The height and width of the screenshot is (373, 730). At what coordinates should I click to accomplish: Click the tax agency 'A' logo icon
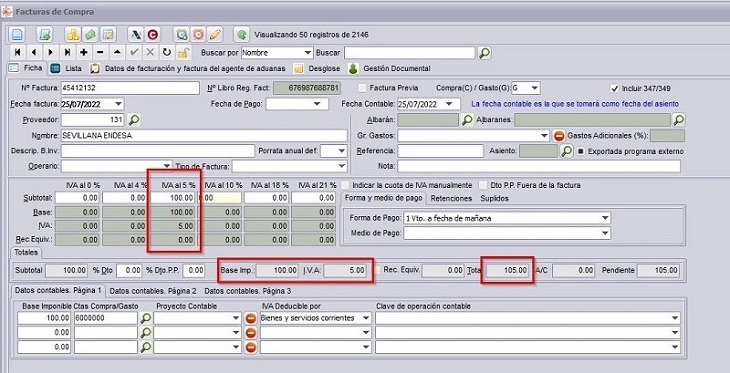pos(135,34)
